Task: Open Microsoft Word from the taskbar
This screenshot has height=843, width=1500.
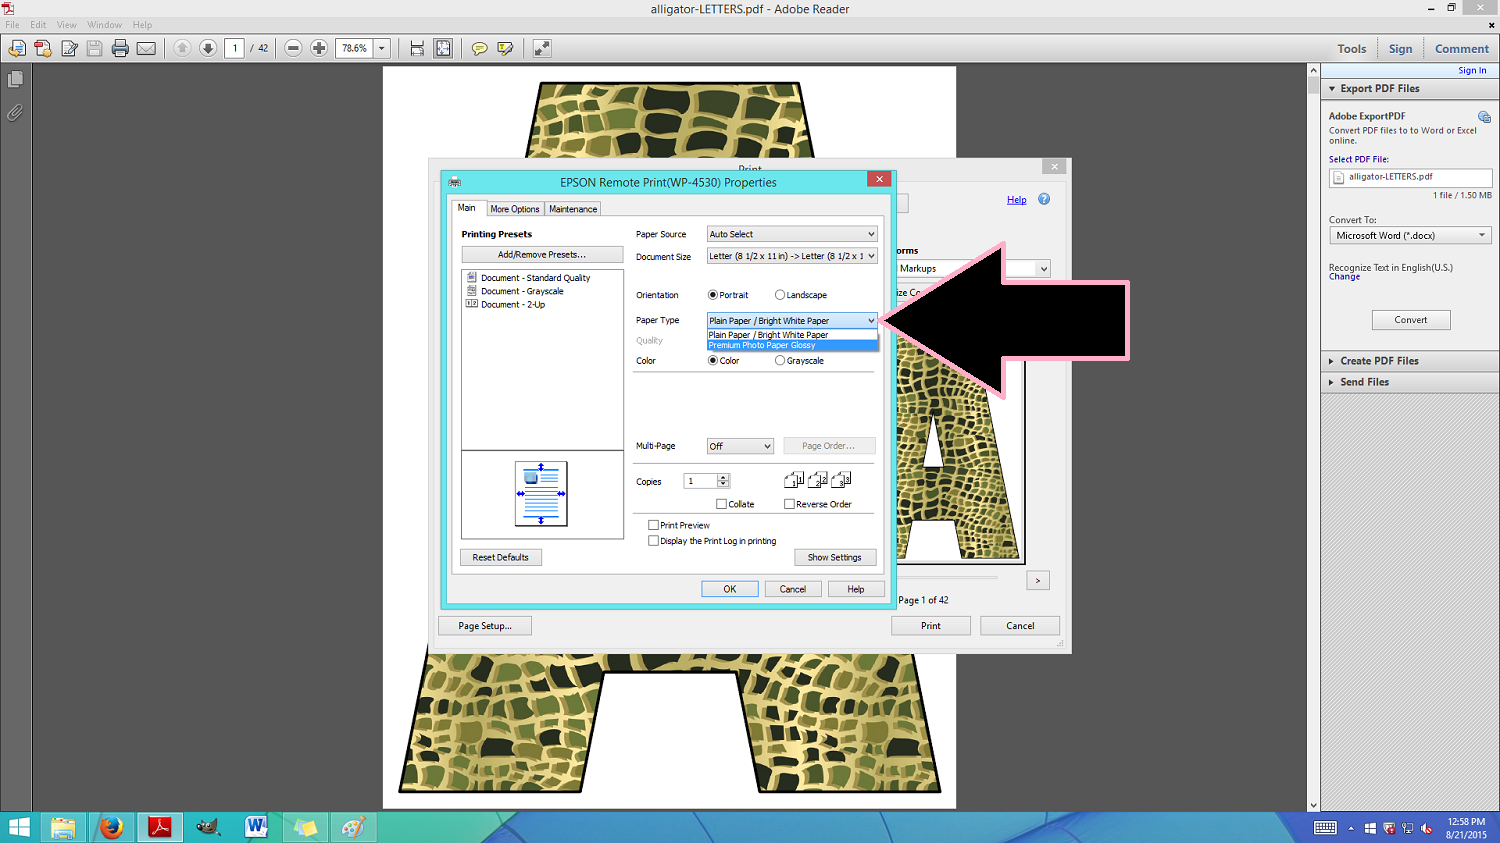Action: 256,827
